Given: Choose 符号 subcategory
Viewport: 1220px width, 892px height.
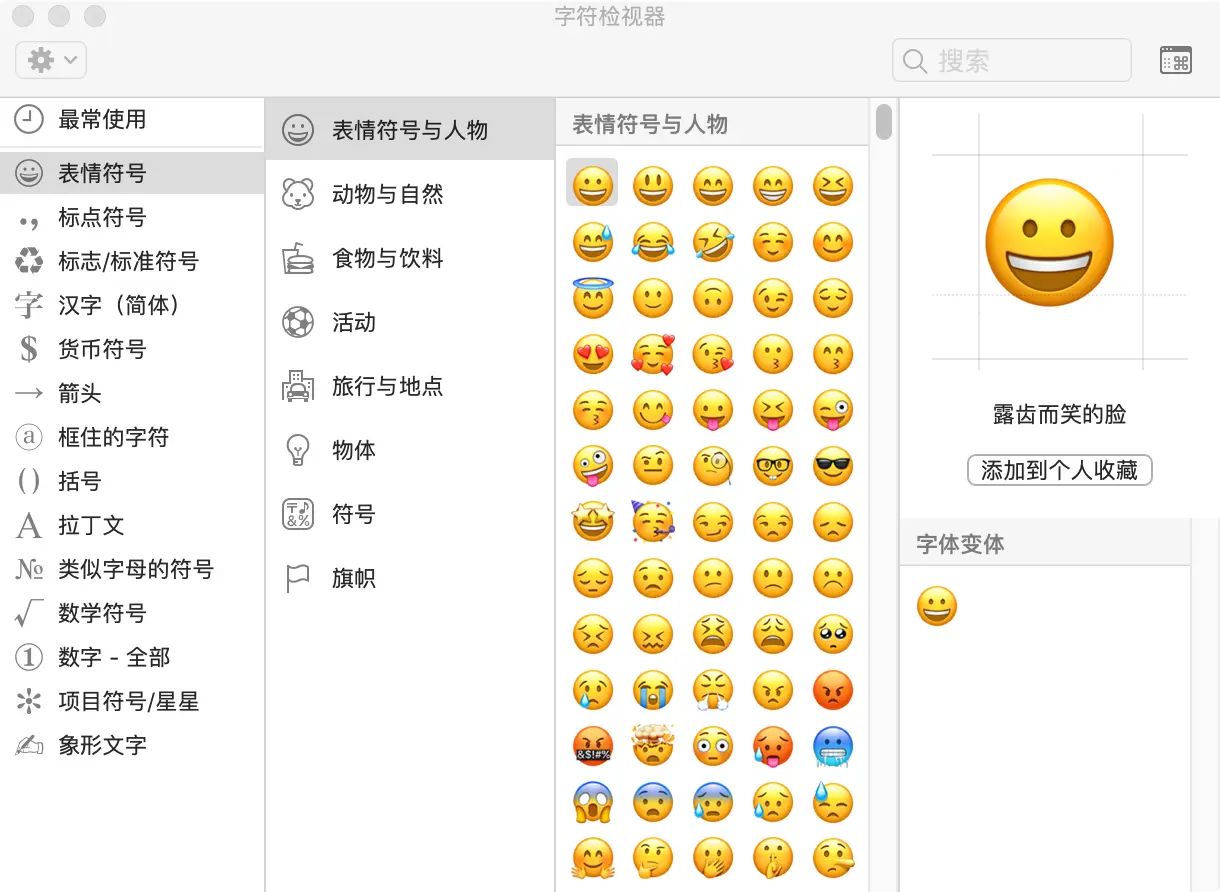Looking at the screenshot, I should click(410, 514).
